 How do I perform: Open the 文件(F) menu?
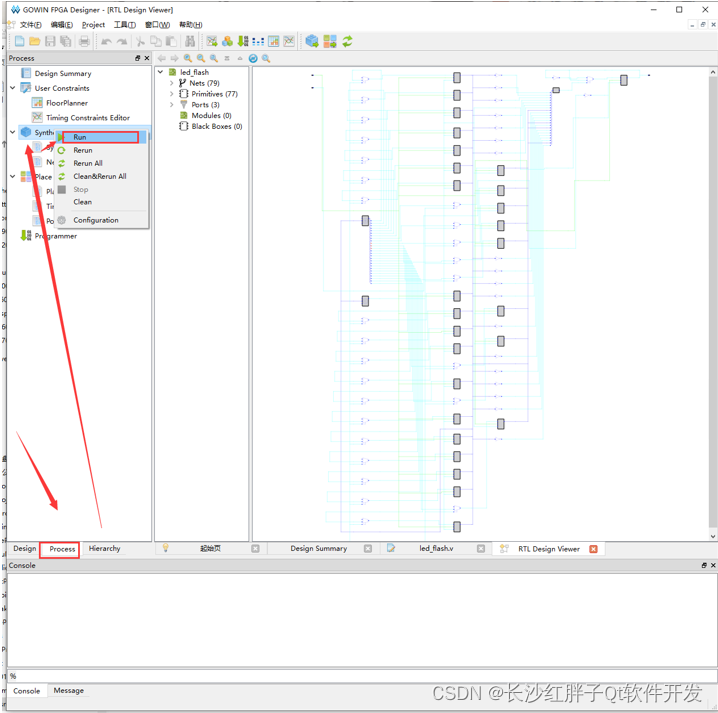30,25
